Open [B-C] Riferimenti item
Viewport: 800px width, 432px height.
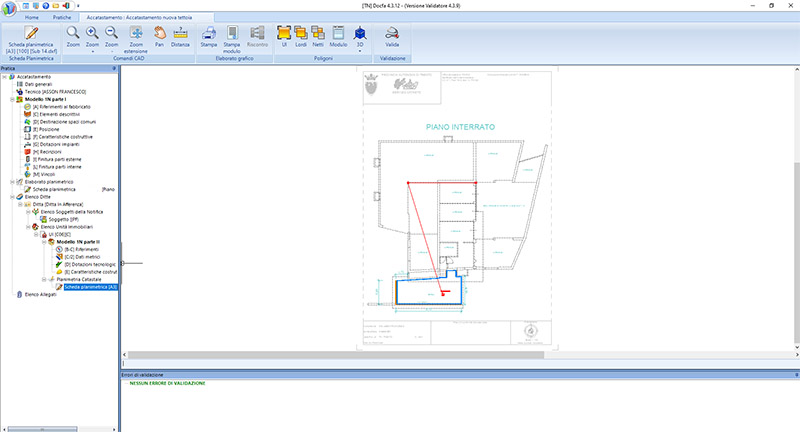click(82, 249)
